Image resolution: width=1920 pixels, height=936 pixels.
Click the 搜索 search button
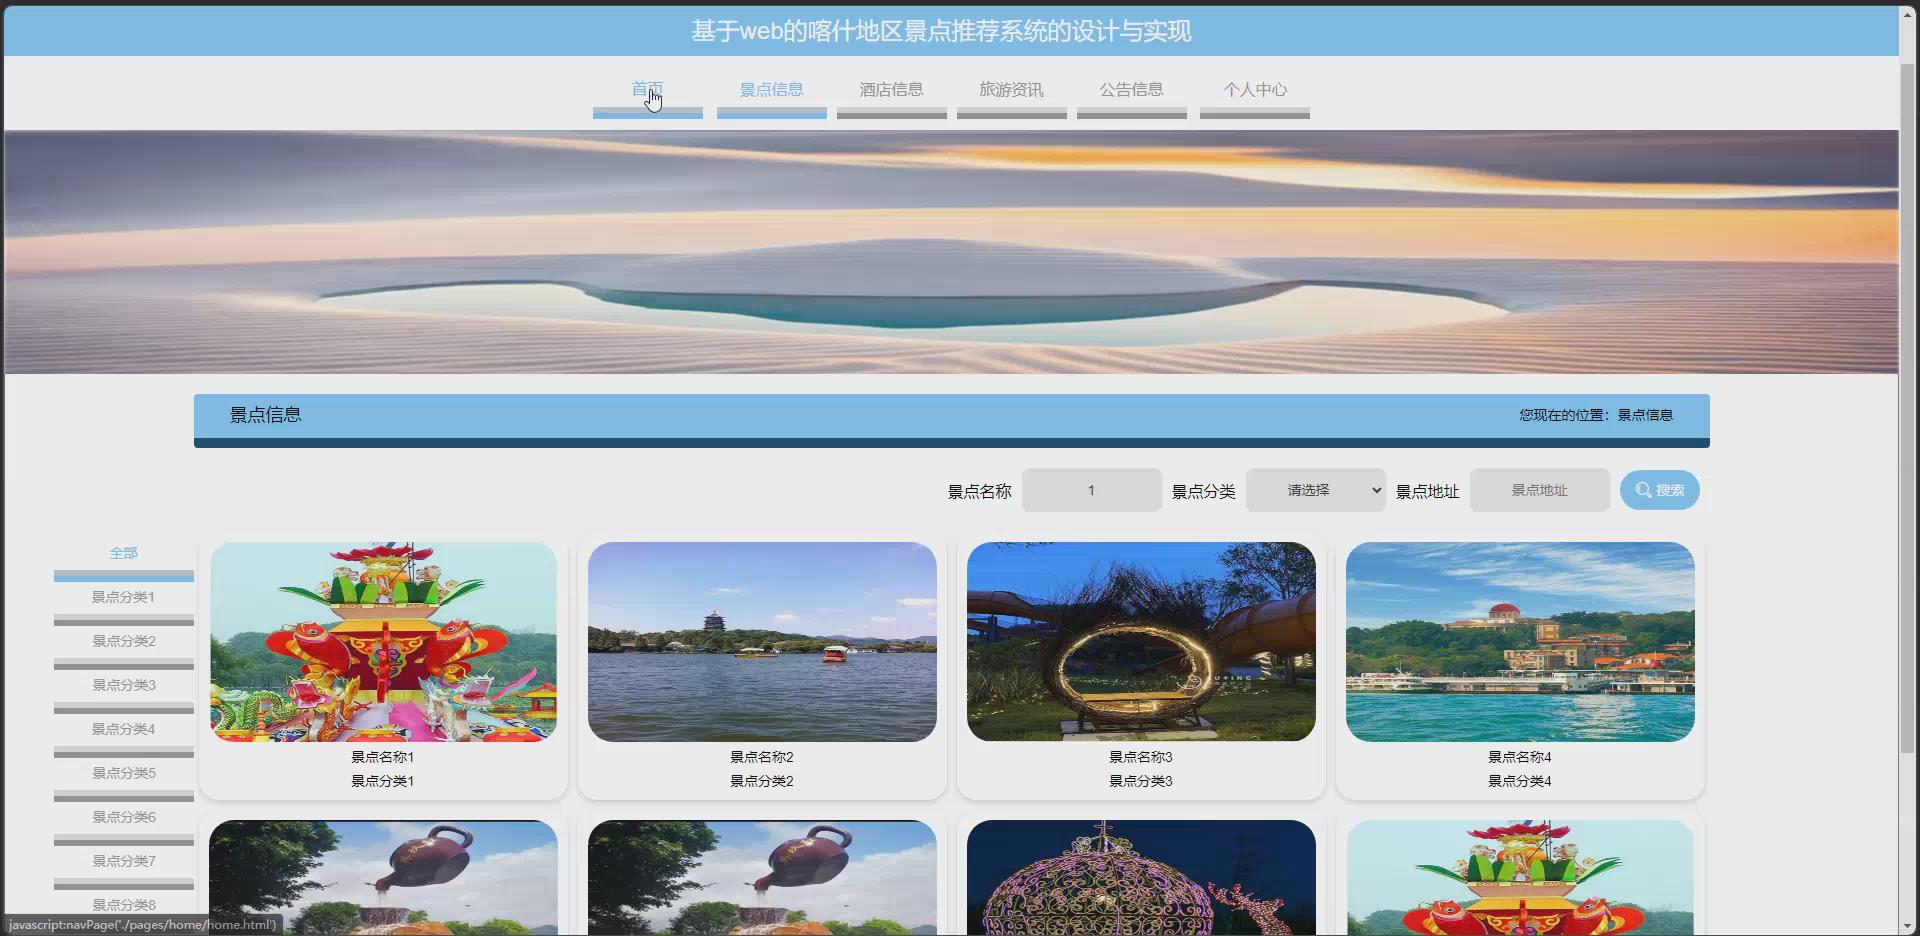(1659, 490)
